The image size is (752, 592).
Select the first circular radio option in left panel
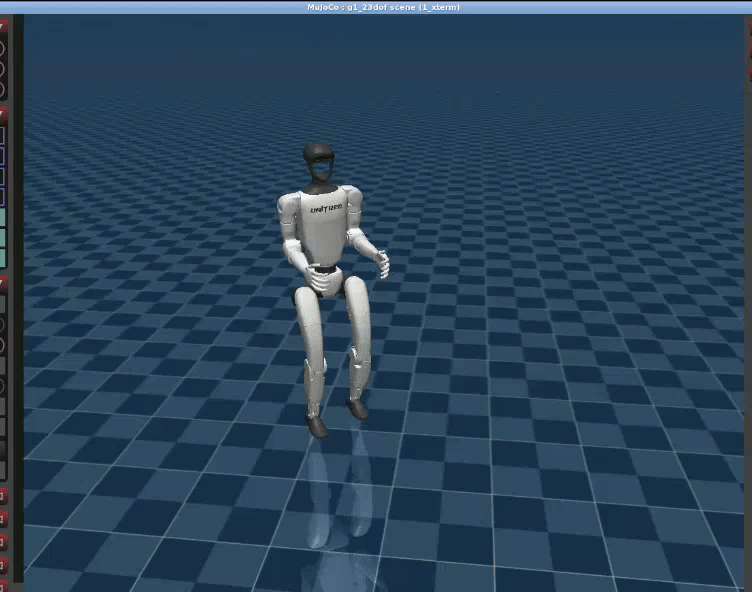click(x=3, y=47)
